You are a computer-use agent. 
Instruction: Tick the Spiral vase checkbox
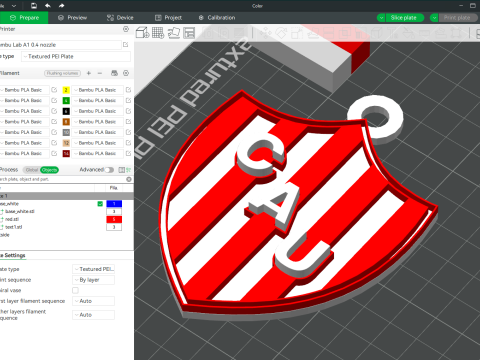76,290
